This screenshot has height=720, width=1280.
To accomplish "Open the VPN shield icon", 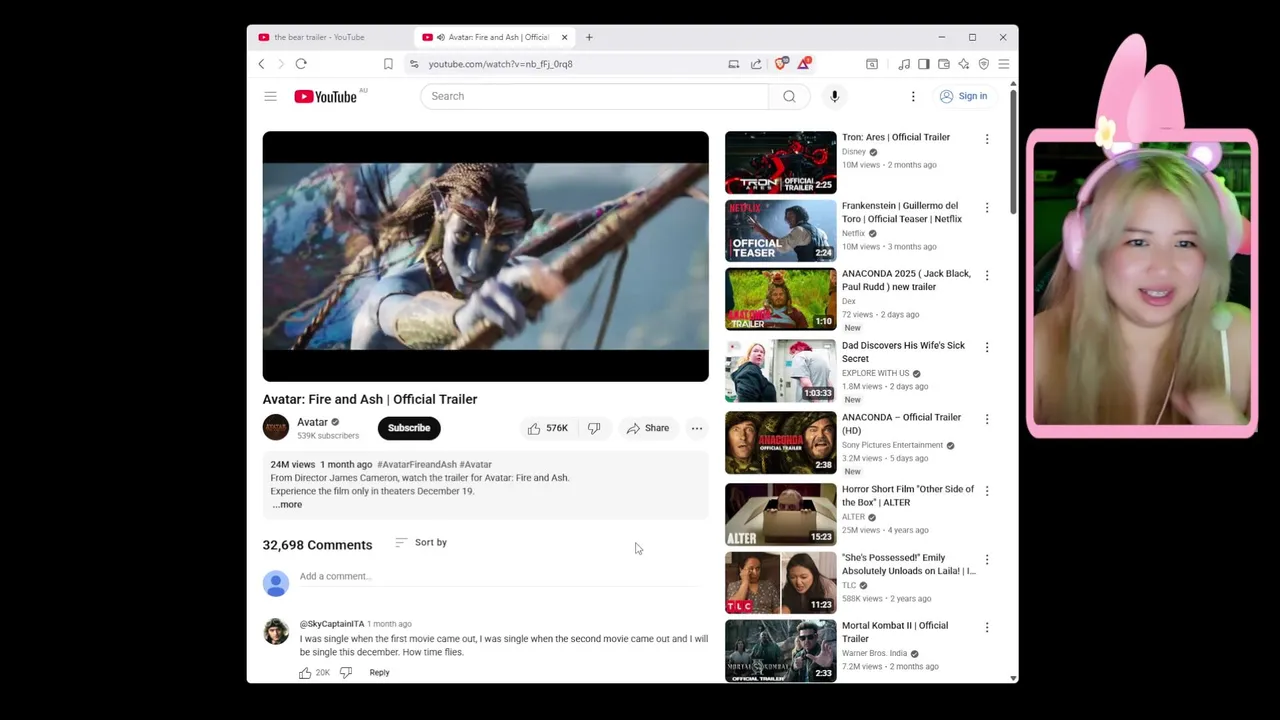I will [984, 64].
